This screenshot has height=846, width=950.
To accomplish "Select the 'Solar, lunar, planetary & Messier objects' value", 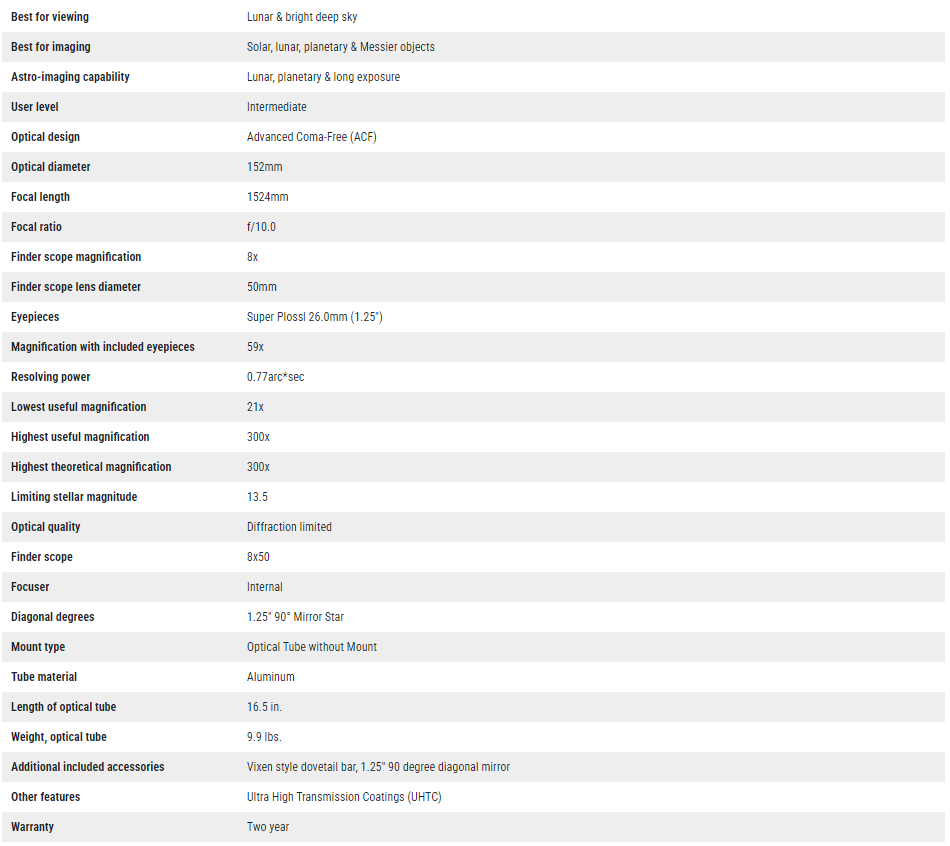I will click(x=340, y=47).
